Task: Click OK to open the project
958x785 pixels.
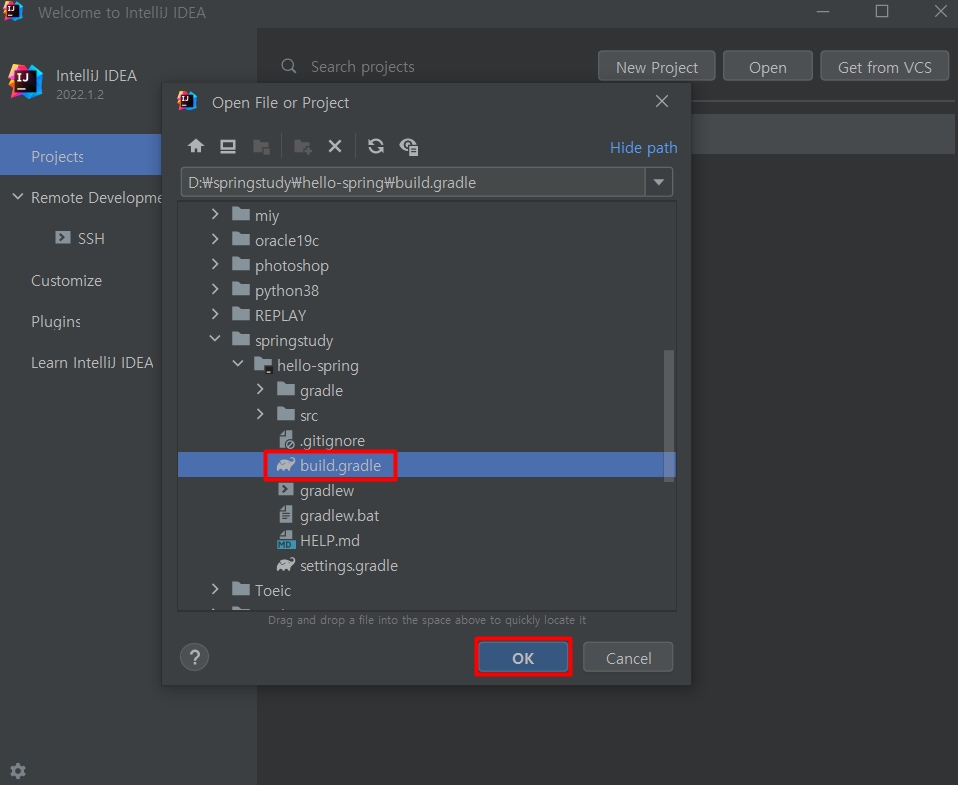Action: 523,657
